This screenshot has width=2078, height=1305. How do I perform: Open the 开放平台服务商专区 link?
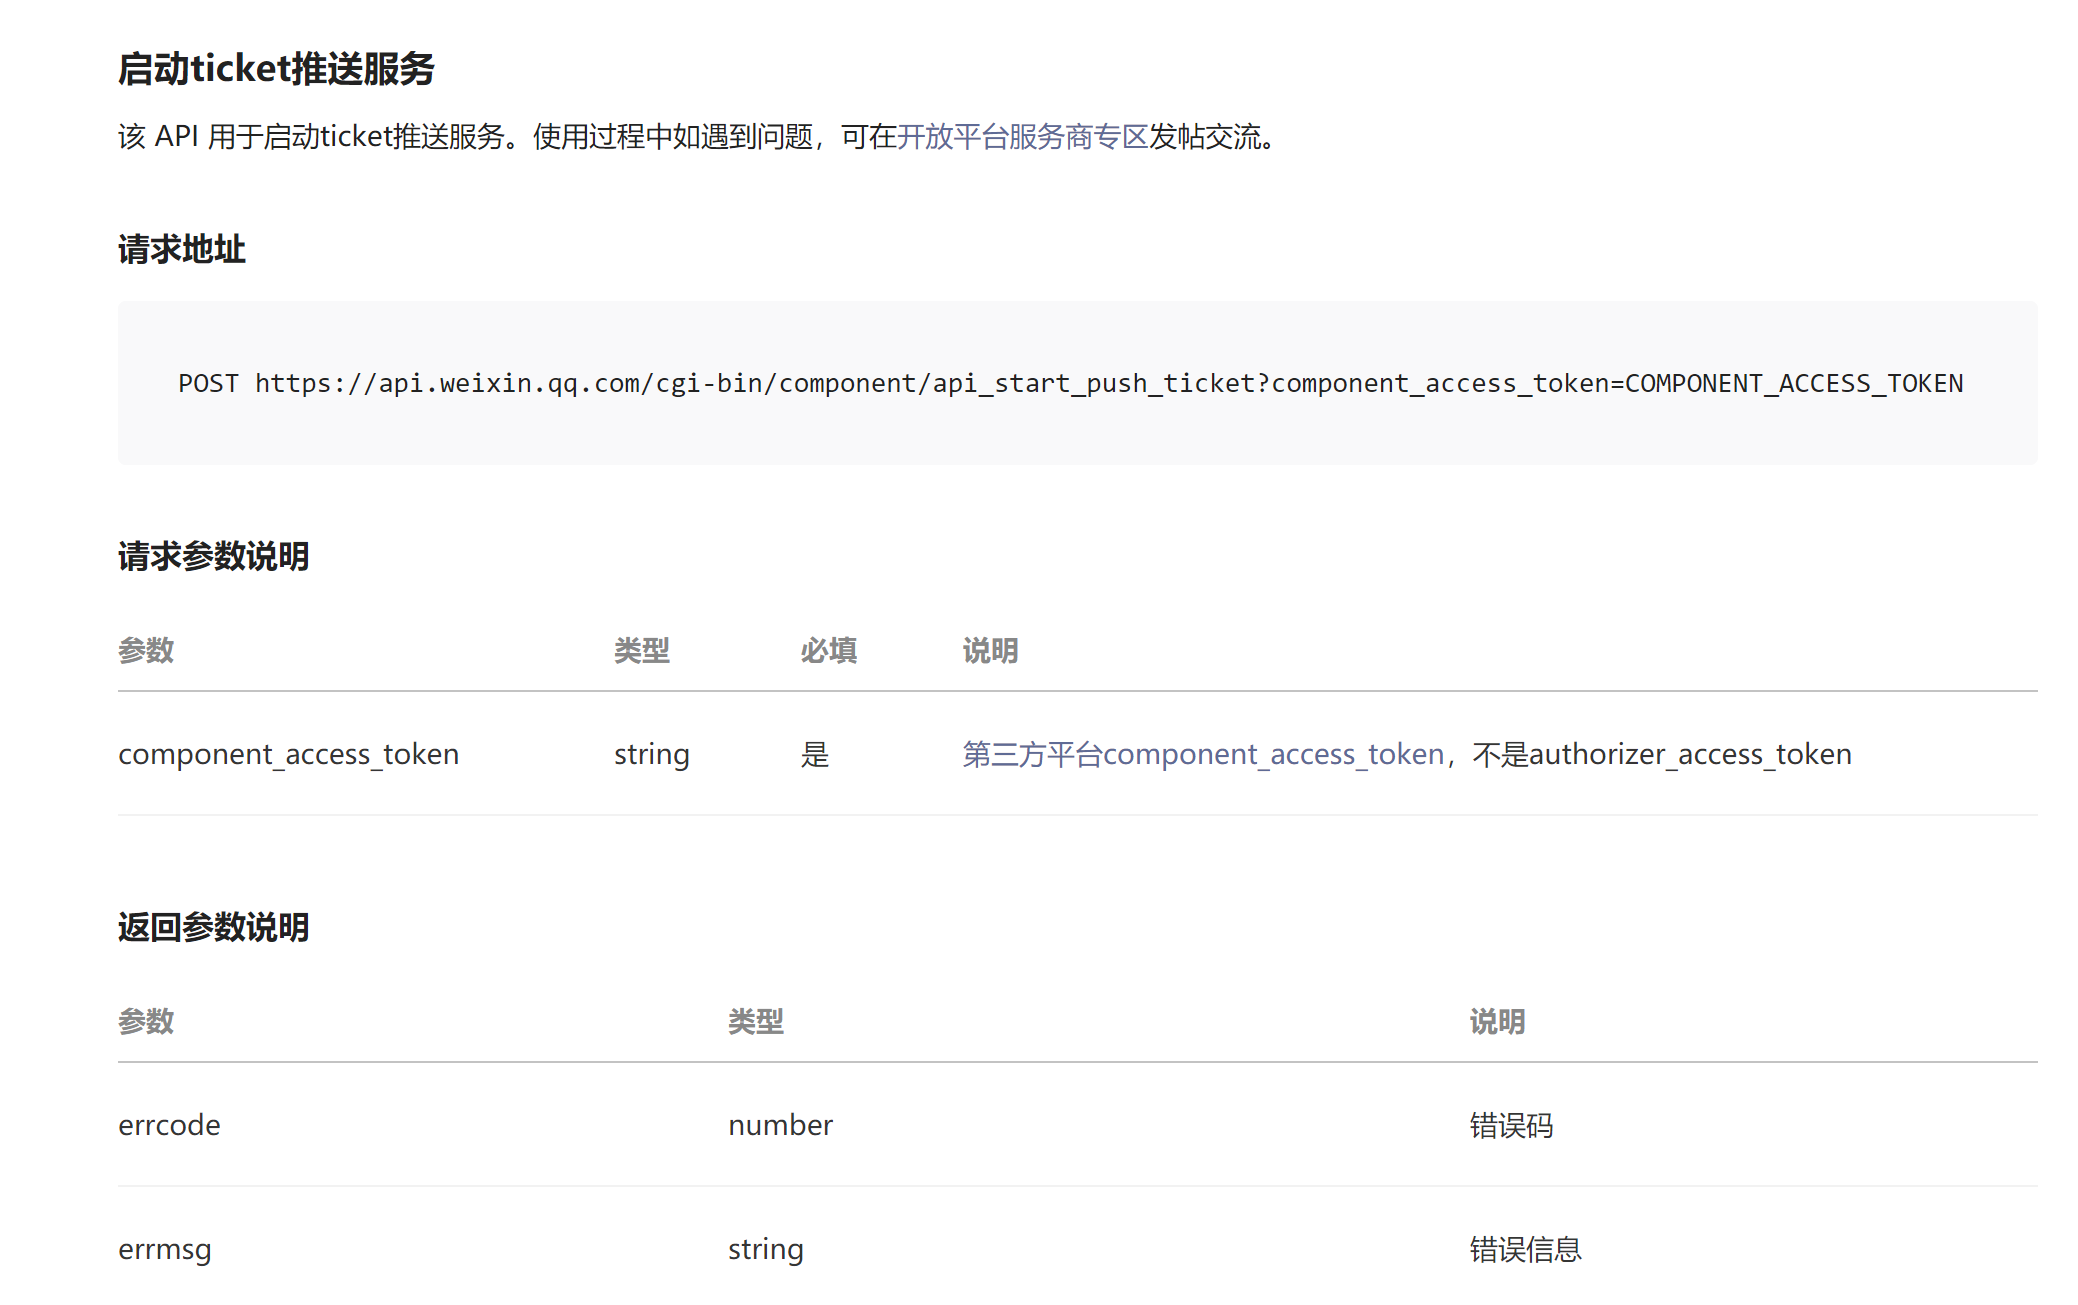(x=1021, y=137)
